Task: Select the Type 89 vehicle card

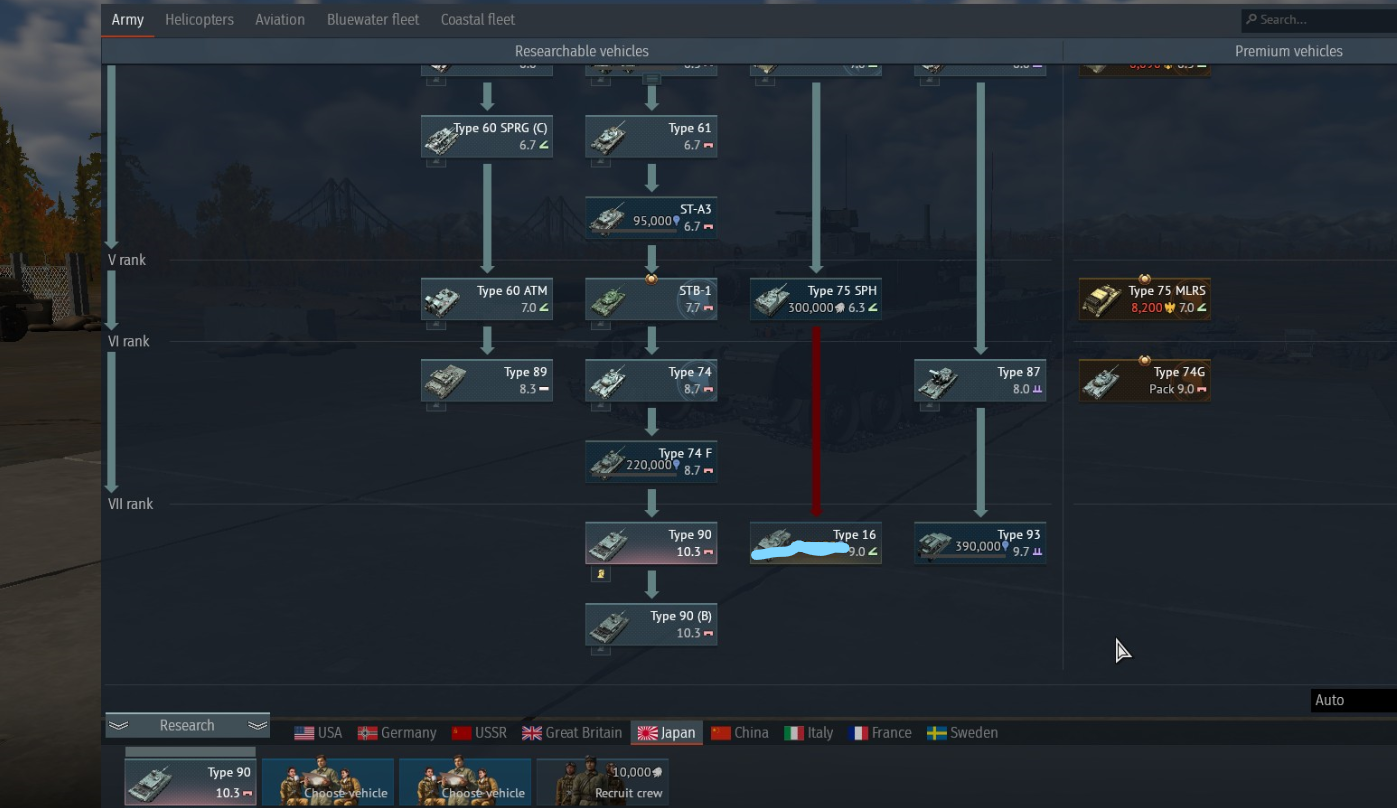Action: [487, 381]
